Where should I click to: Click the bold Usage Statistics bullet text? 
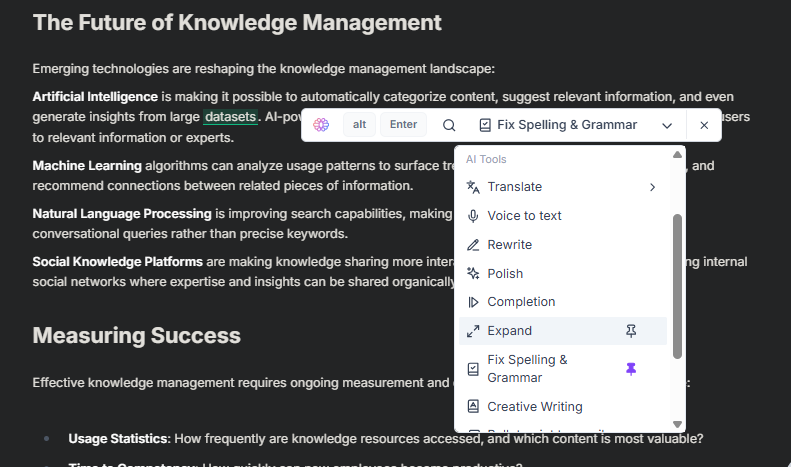pos(118,439)
